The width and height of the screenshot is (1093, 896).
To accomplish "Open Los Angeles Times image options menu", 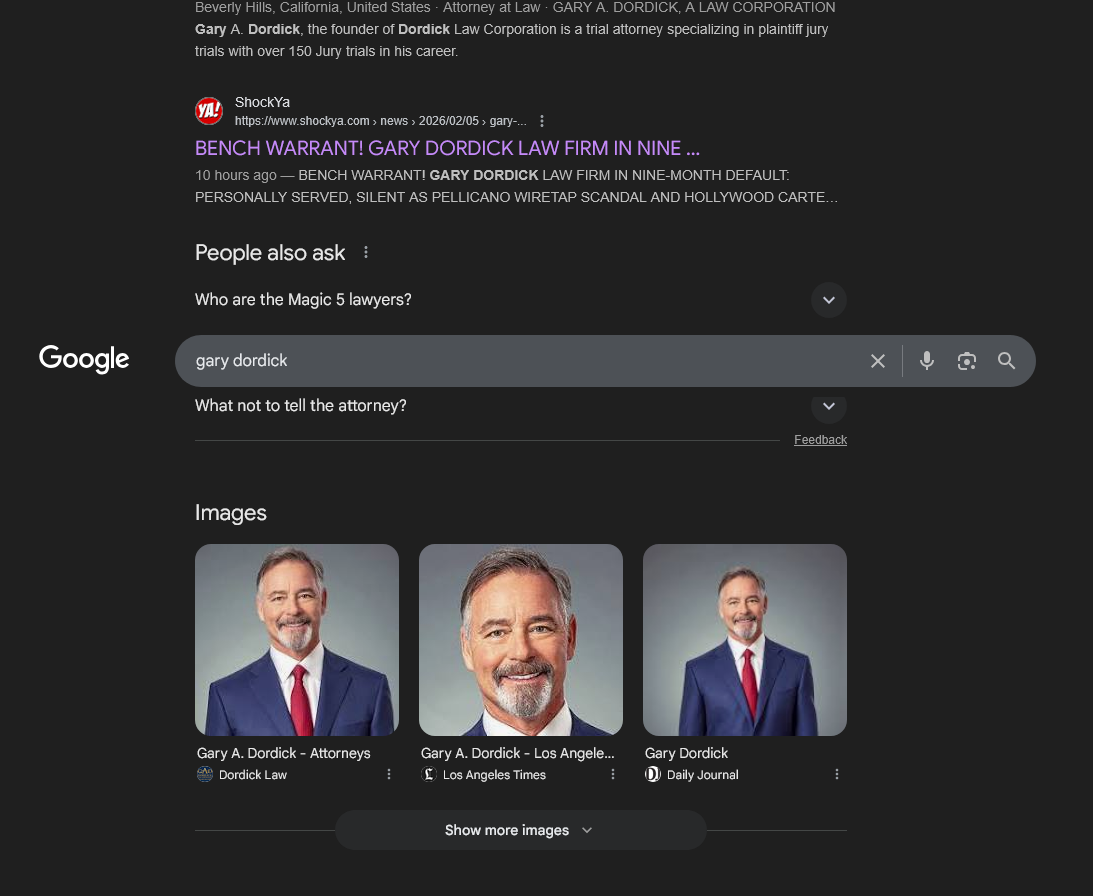I will (613, 774).
